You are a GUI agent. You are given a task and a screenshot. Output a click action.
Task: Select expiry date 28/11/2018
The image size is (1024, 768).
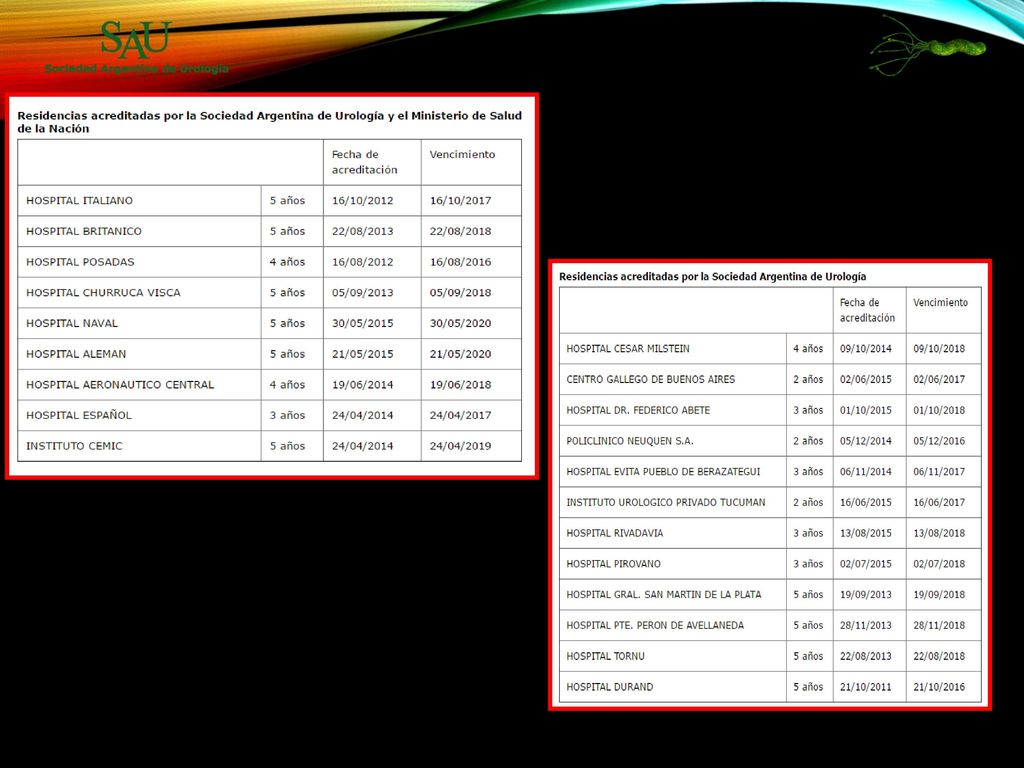point(939,625)
